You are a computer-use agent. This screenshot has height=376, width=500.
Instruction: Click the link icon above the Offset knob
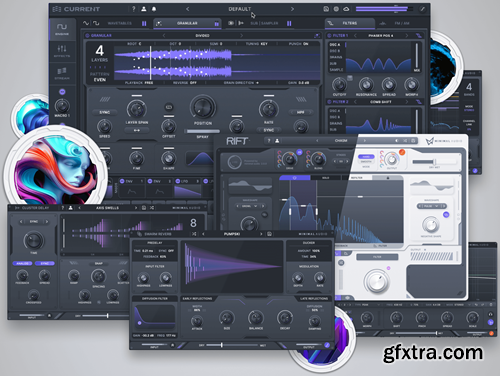tap(169, 107)
